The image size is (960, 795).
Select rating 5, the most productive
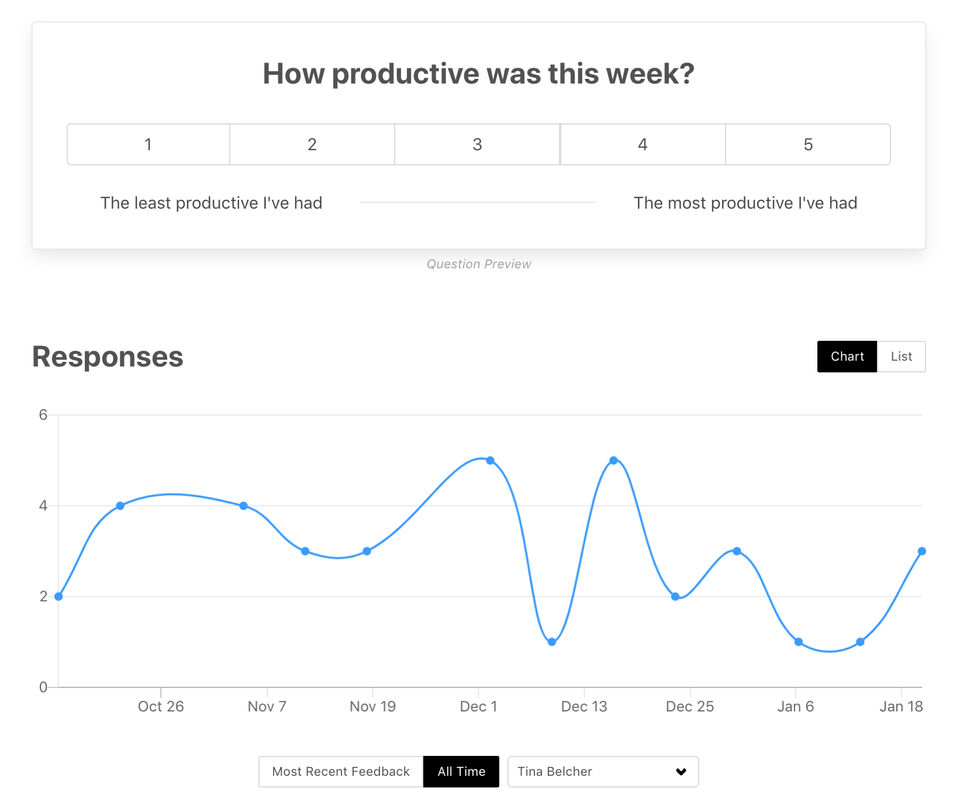[808, 145]
